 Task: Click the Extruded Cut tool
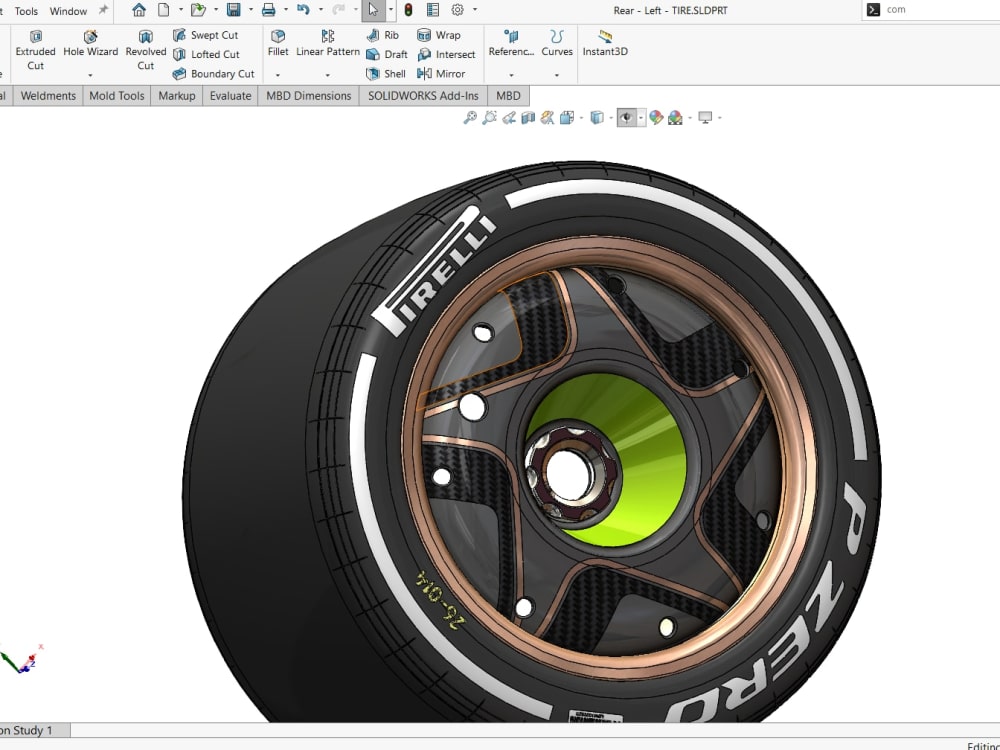click(35, 50)
